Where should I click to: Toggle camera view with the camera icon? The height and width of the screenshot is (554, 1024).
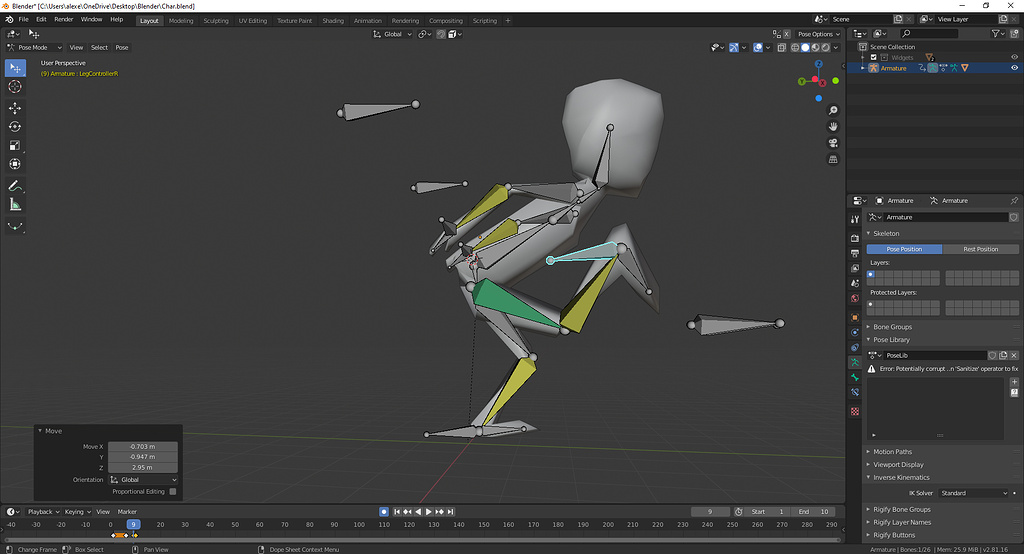point(833,143)
